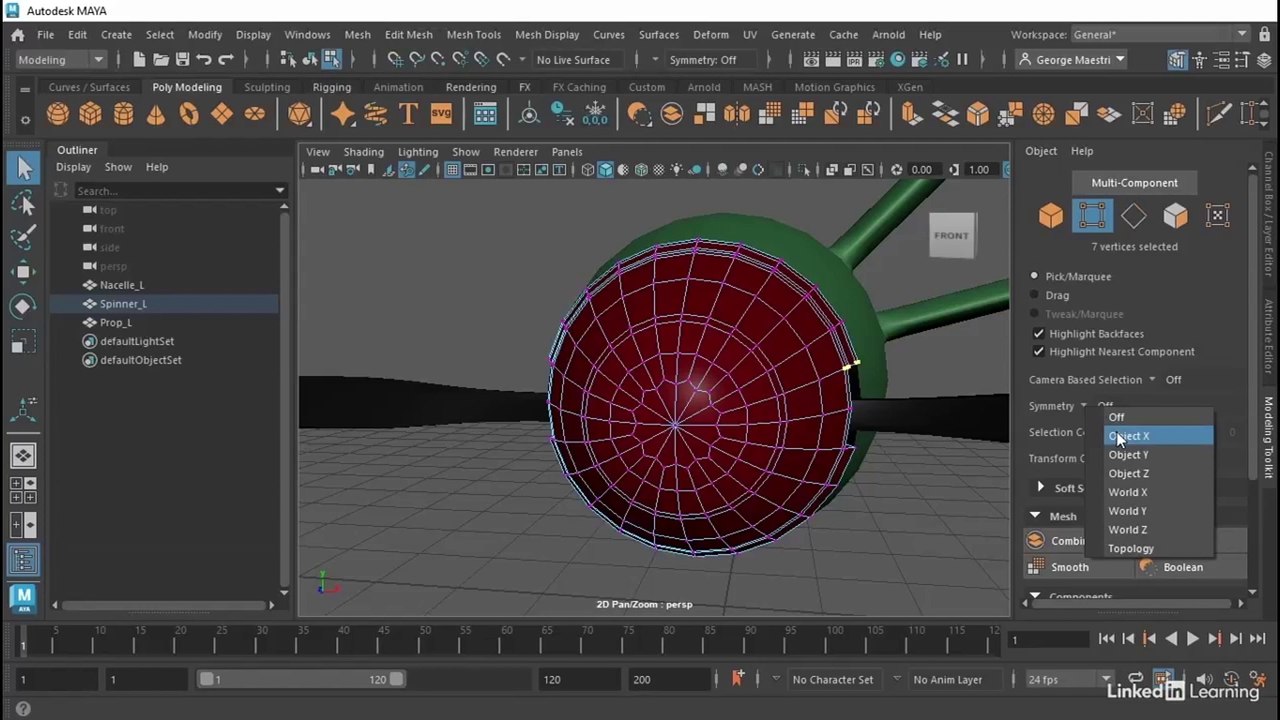Viewport: 1280px width, 720px height.
Task: Switch toolkit to Edge selection mode
Action: click(x=1134, y=216)
